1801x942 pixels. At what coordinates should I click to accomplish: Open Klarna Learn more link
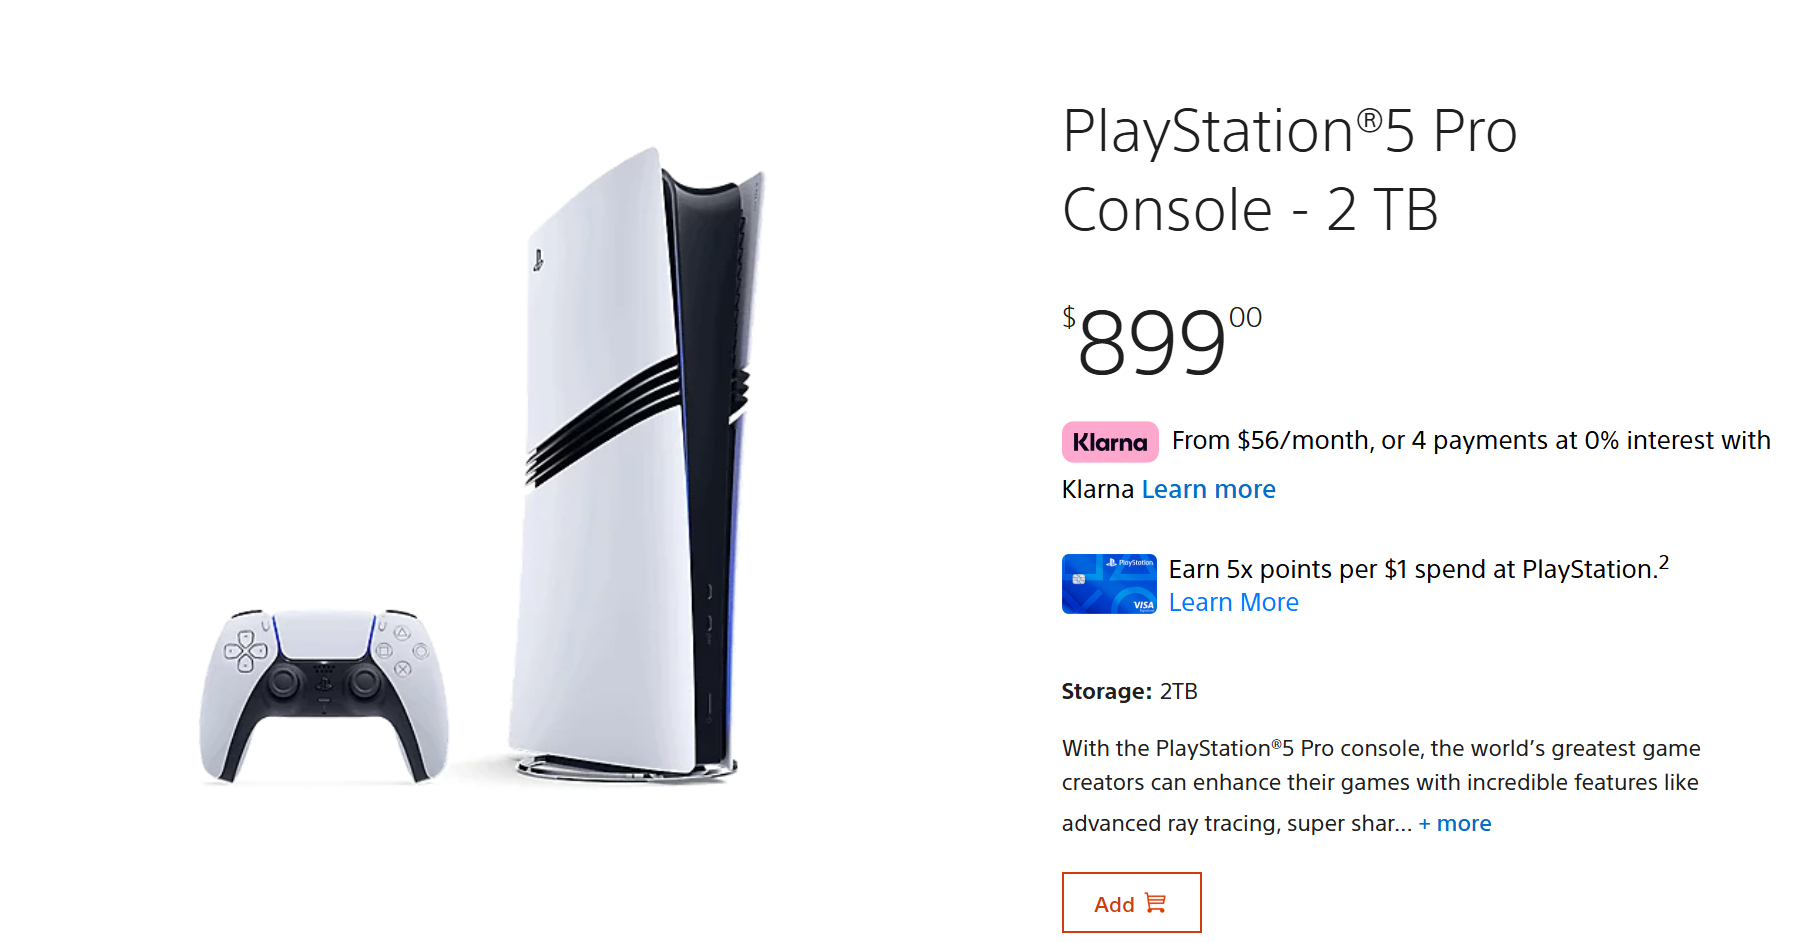coord(1208,489)
